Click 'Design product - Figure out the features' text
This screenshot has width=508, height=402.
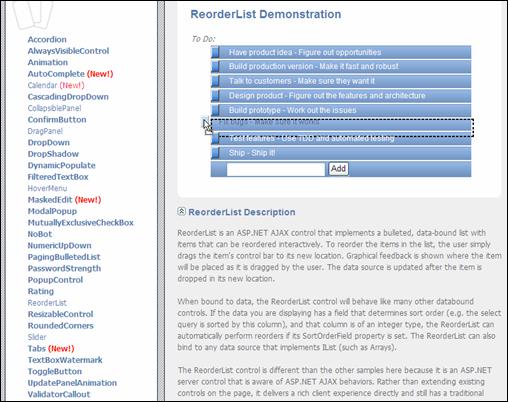pyautogui.click(x=327, y=96)
